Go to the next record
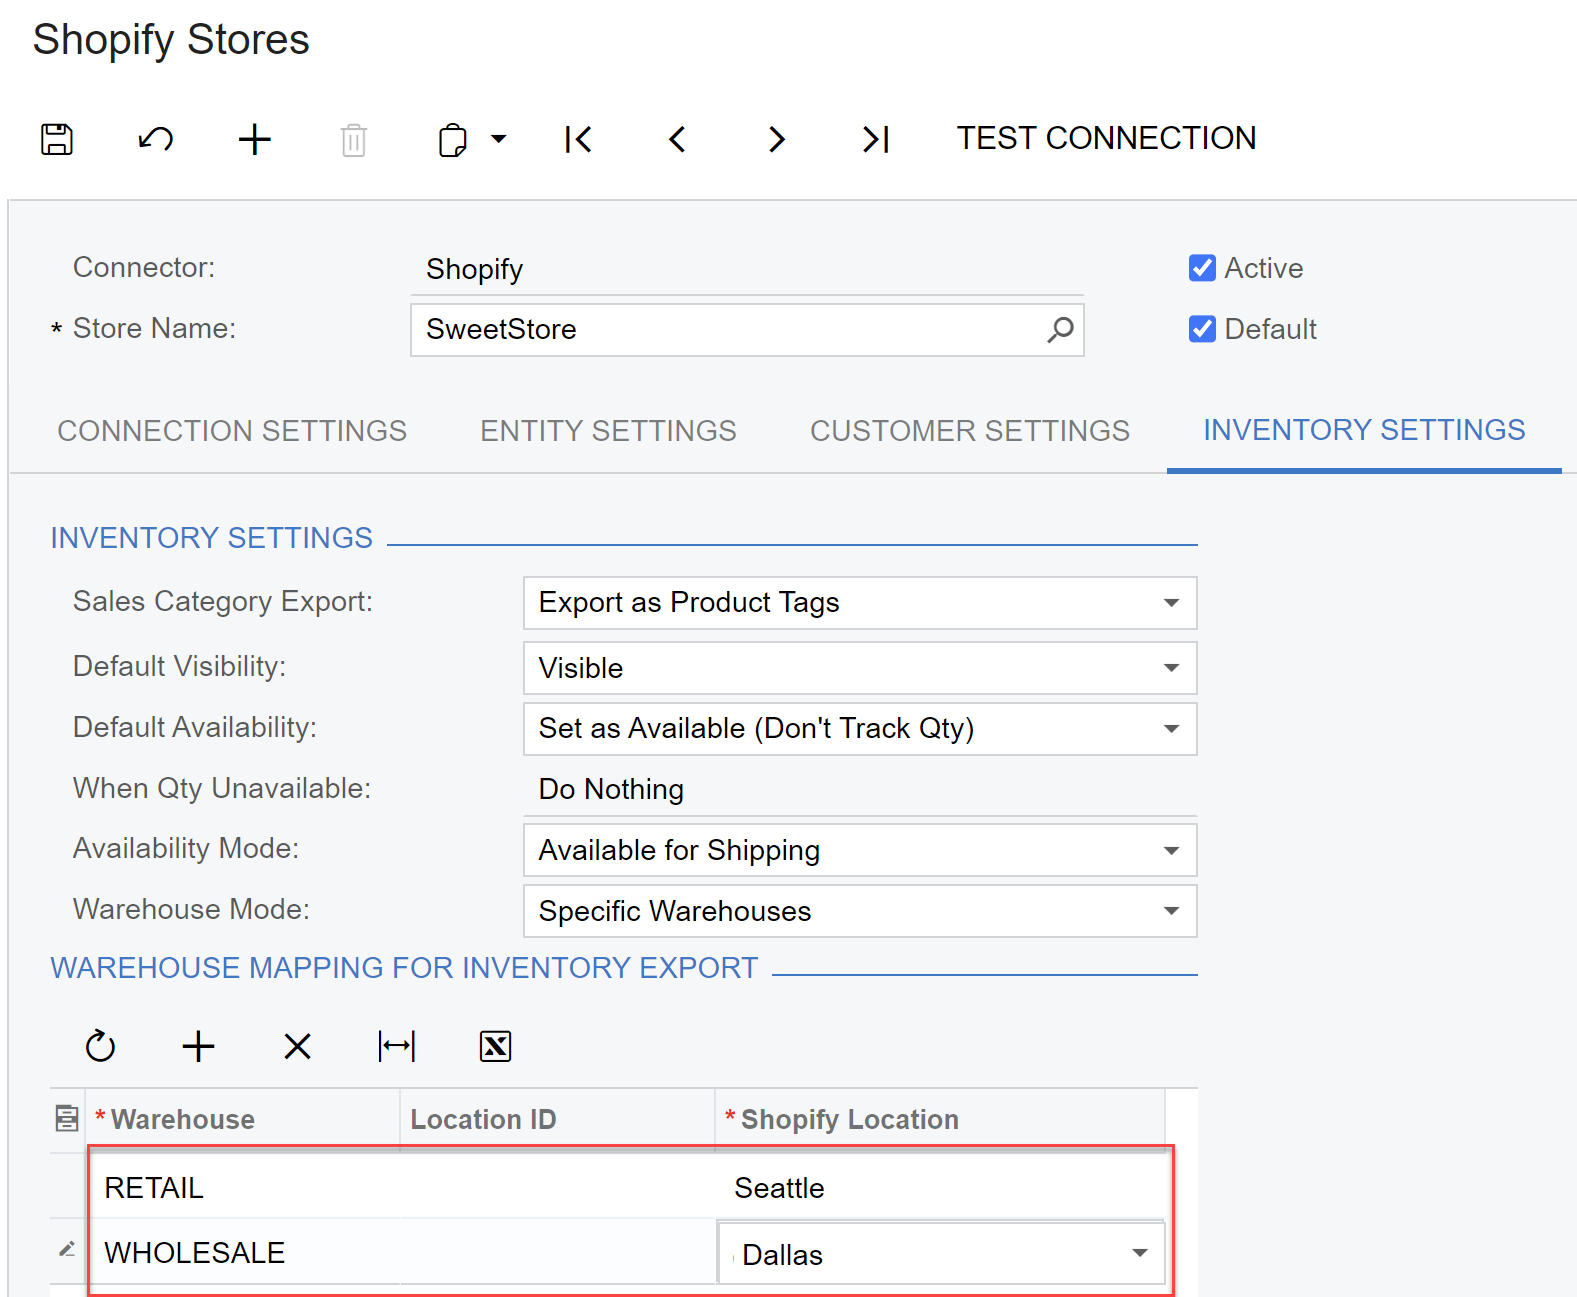 coord(777,139)
